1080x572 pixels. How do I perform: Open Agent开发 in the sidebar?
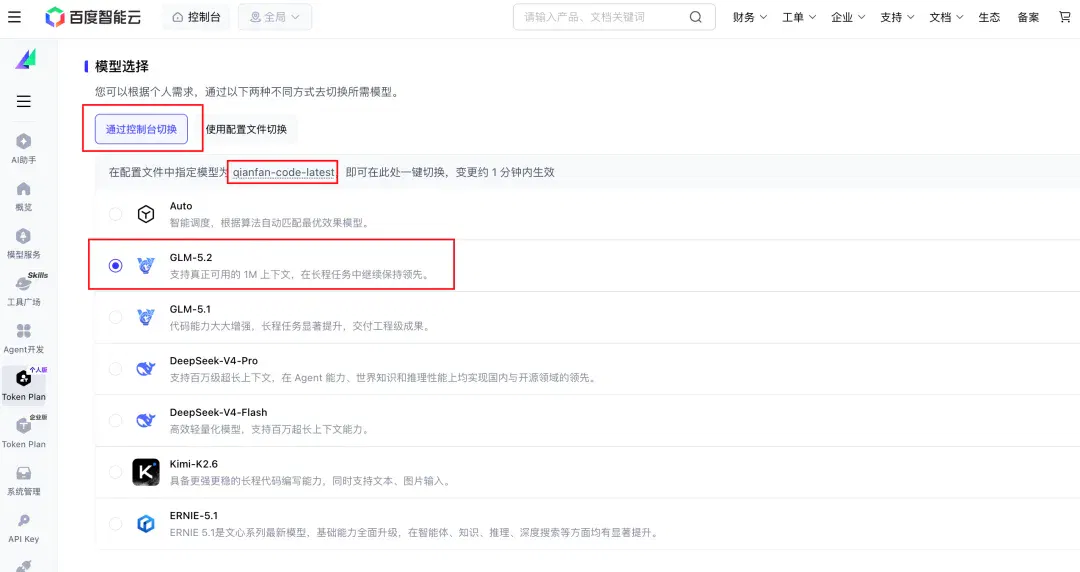coord(23,338)
